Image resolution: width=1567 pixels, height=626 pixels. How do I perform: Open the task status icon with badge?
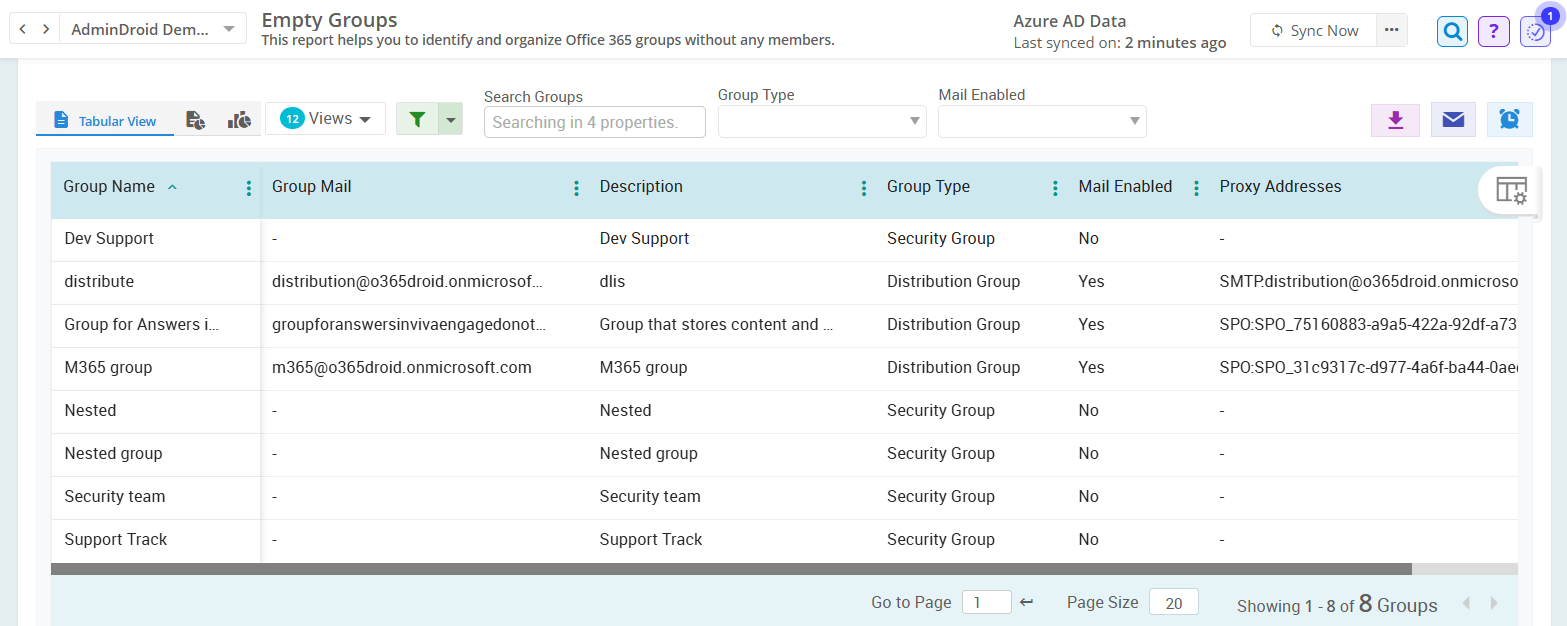(x=1534, y=31)
